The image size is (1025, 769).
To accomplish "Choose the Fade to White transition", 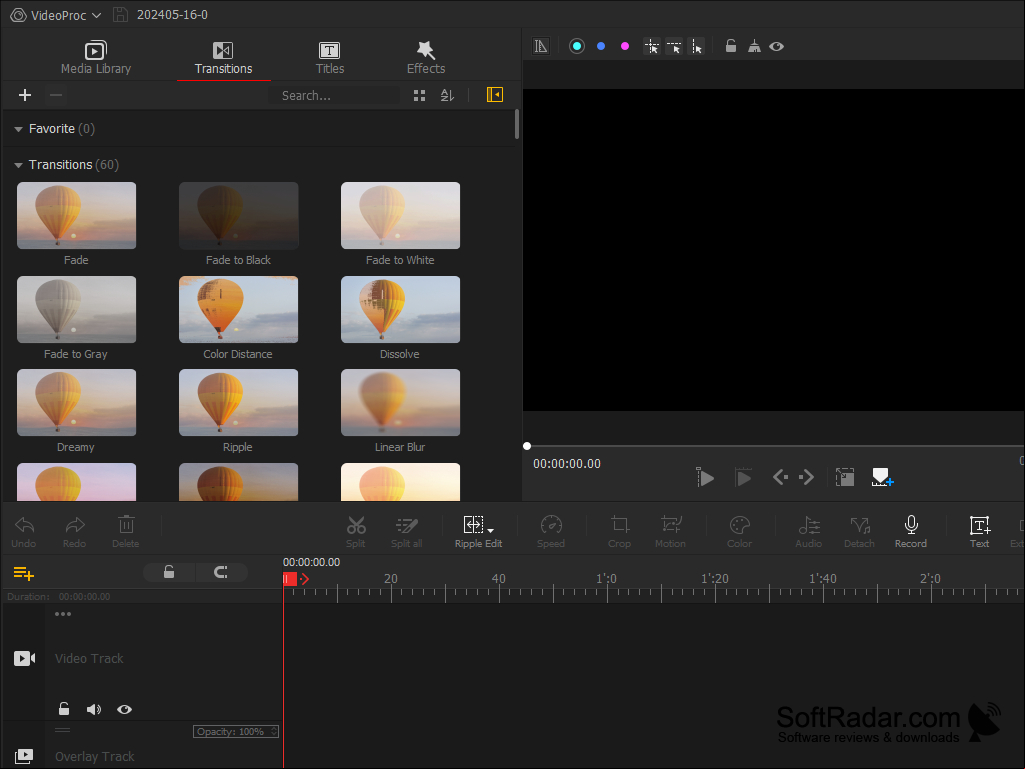I will [400, 215].
